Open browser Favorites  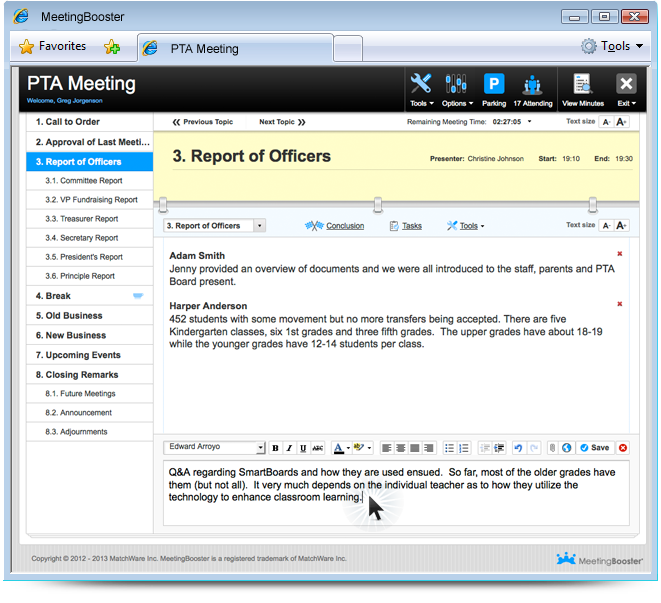53,46
